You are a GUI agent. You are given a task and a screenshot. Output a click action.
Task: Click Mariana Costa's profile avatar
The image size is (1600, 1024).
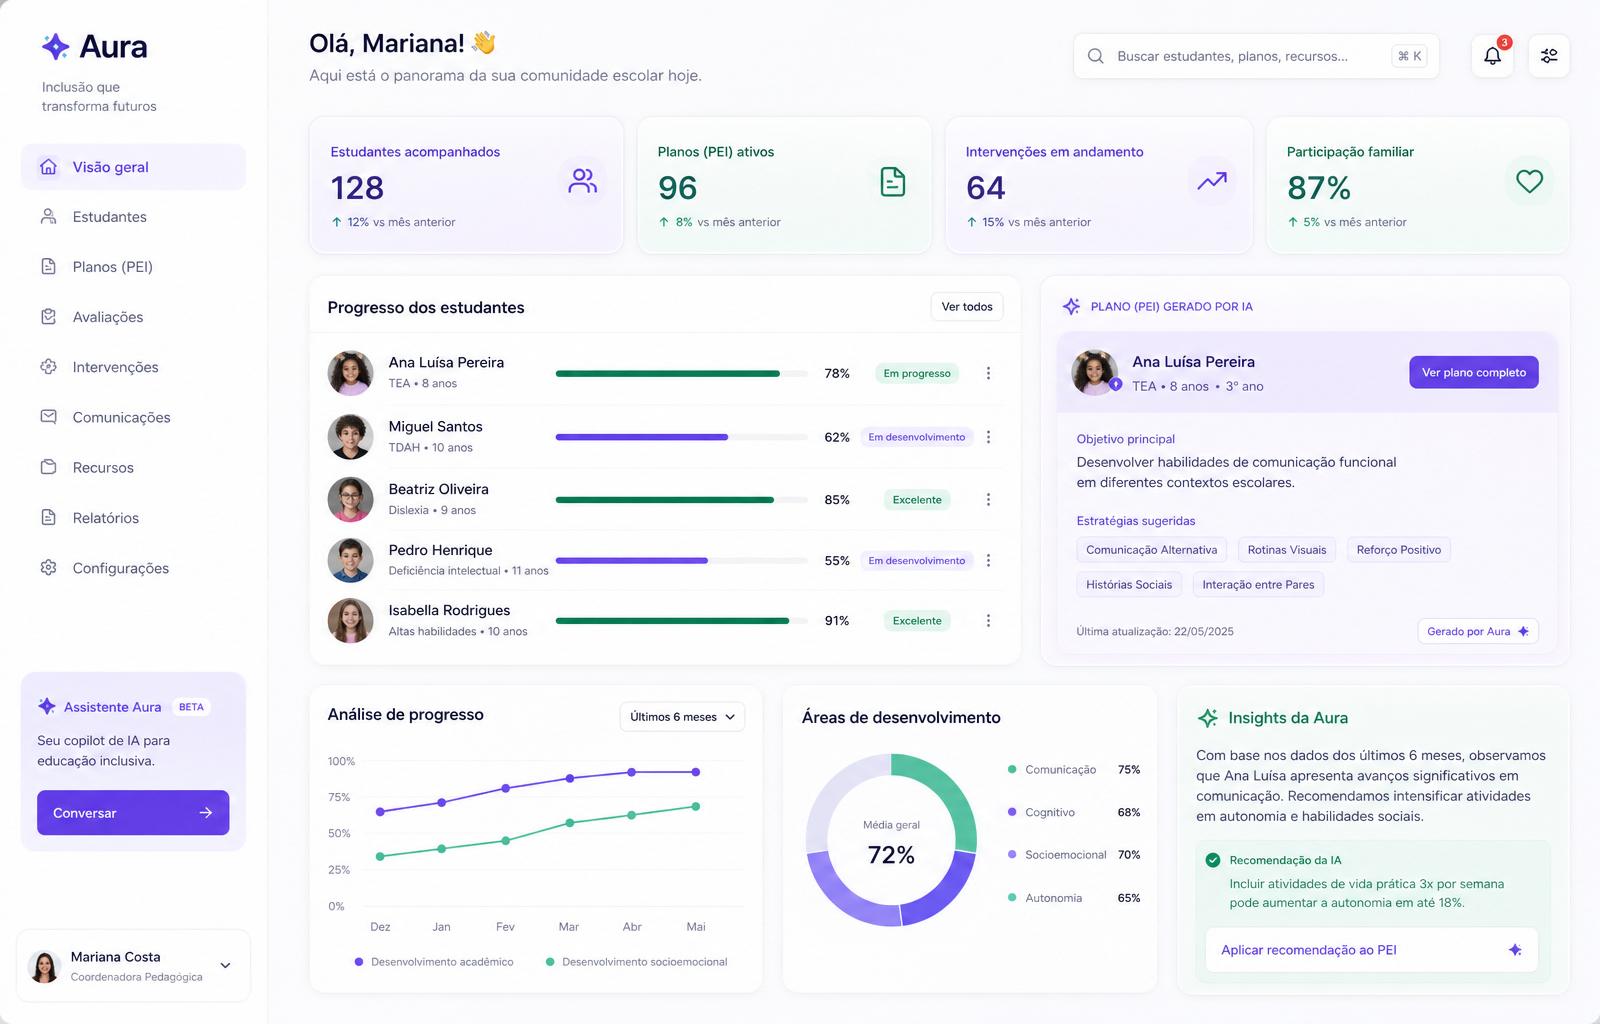pos(44,965)
